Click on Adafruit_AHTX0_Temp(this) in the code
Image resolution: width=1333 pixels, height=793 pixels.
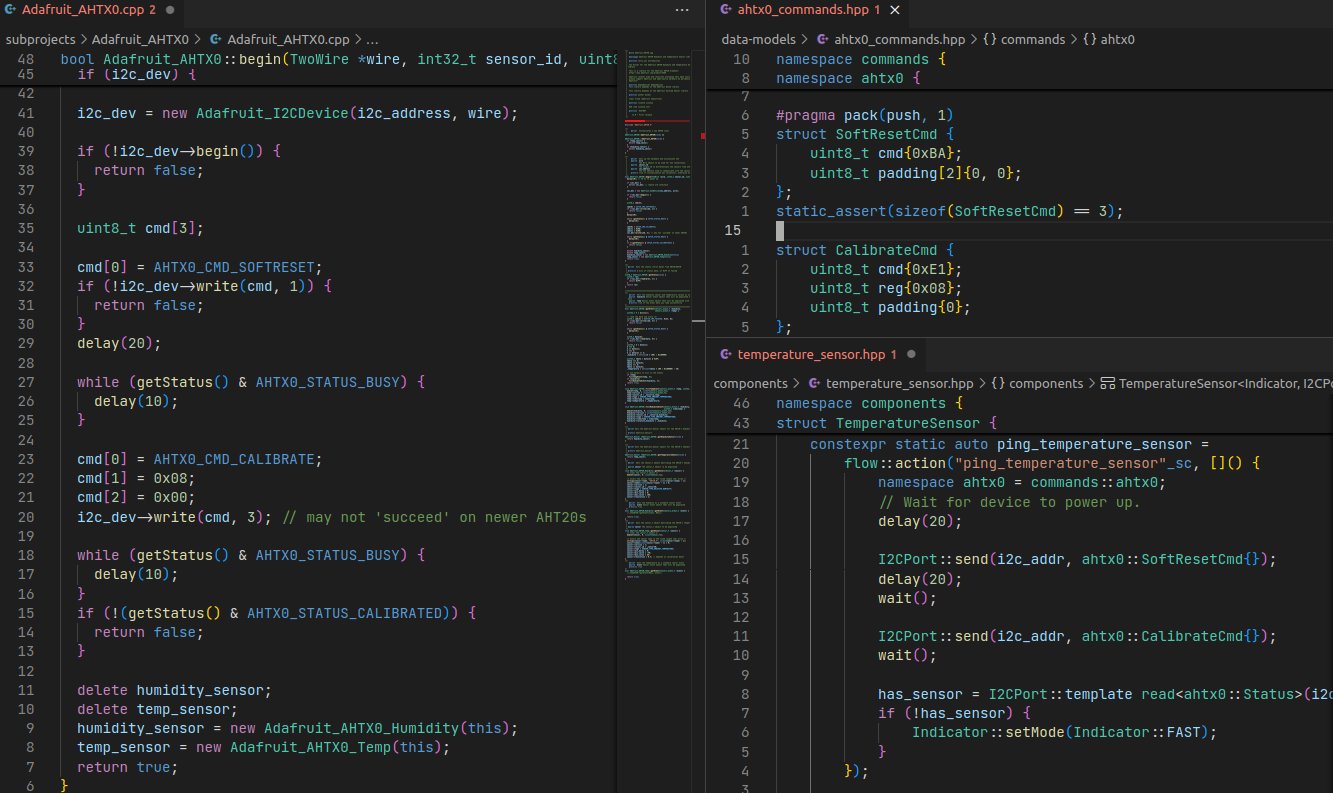(x=335, y=747)
